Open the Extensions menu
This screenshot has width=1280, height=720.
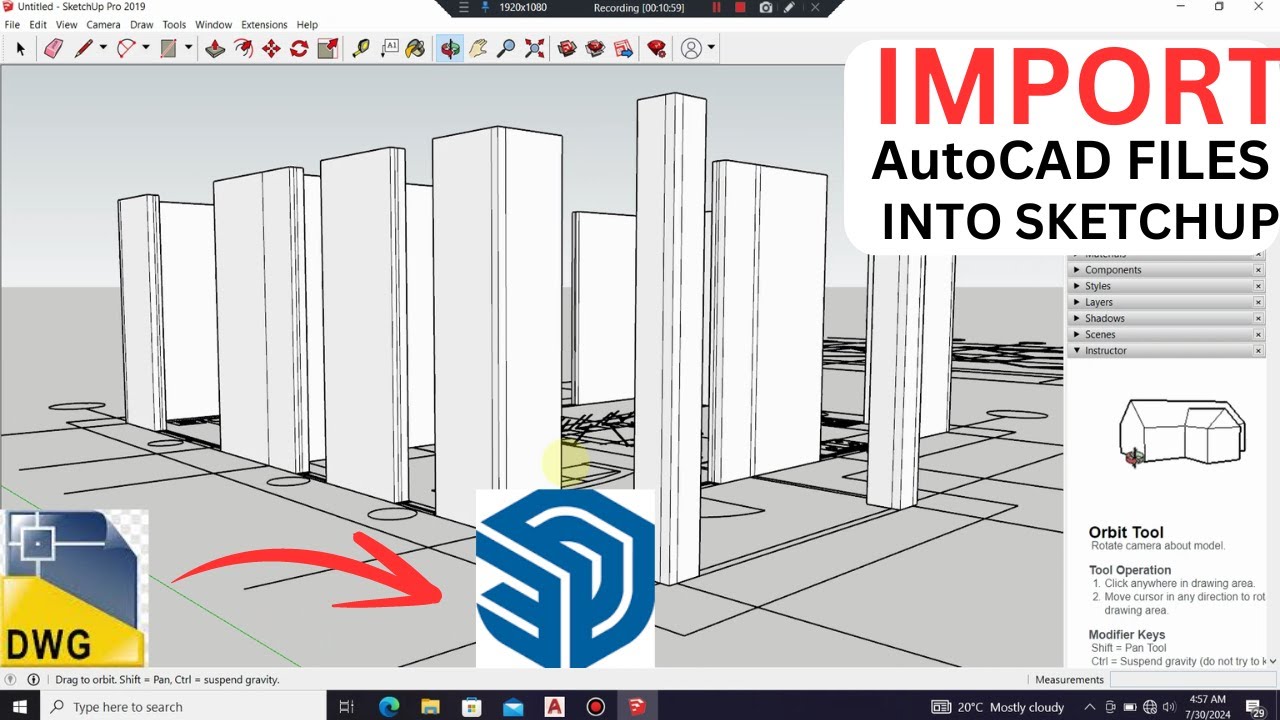click(264, 24)
